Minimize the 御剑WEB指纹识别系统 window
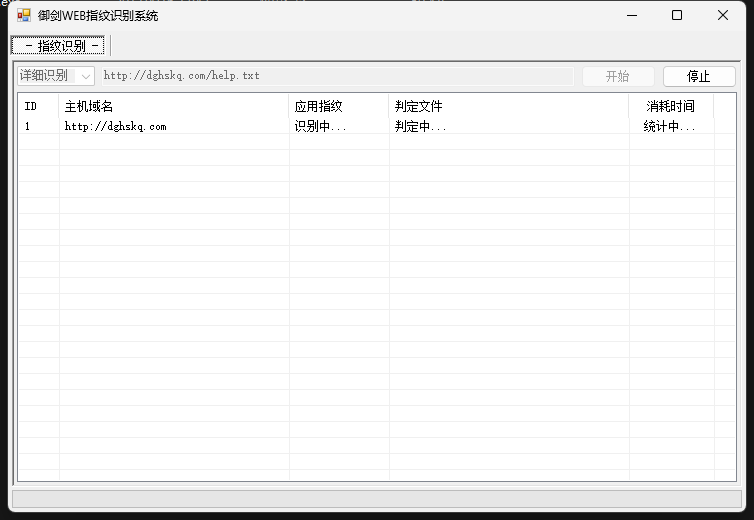This screenshot has width=754, height=520. click(x=631, y=15)
